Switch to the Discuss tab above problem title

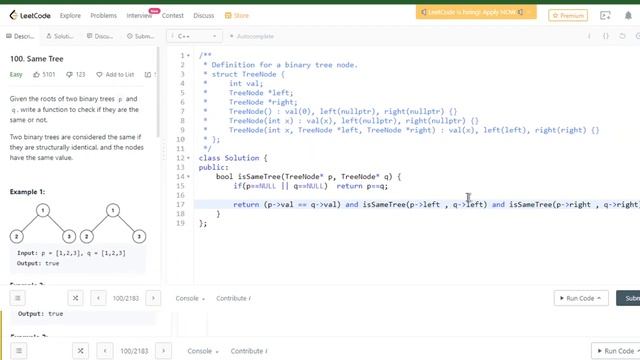click(x=100, y=36)
